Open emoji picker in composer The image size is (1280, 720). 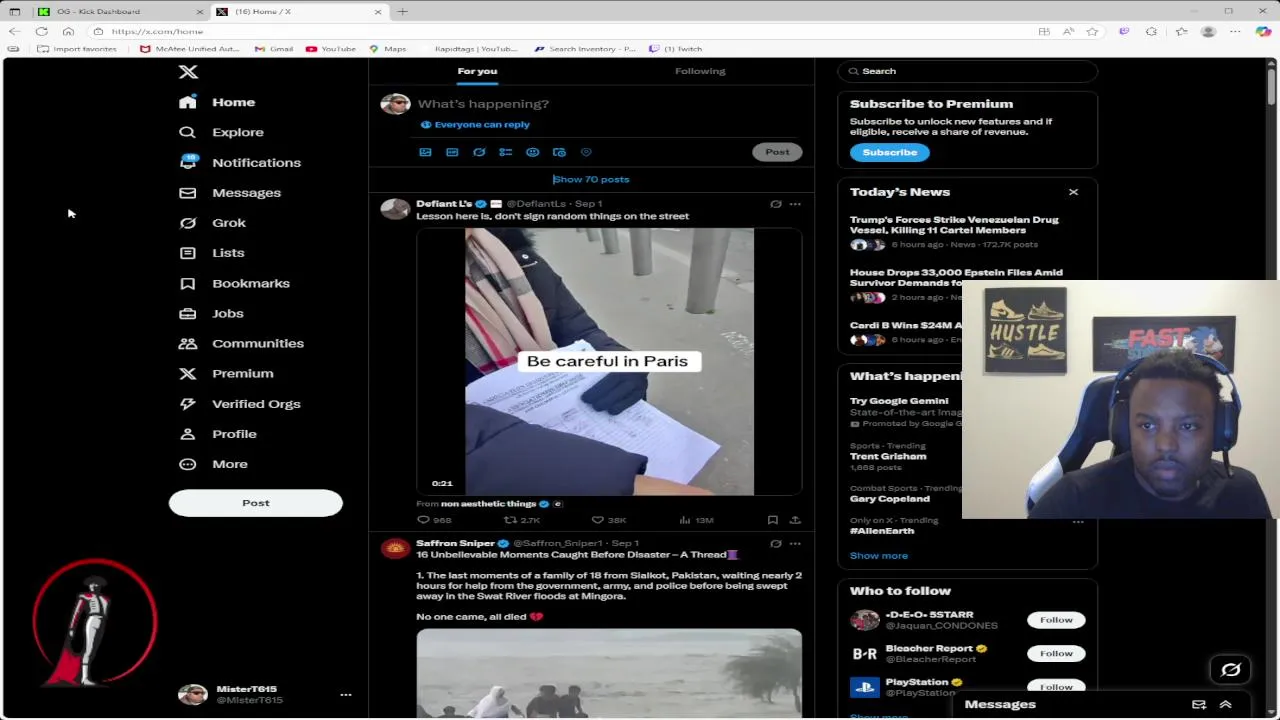pyautogui.click(x=532, y=152)
